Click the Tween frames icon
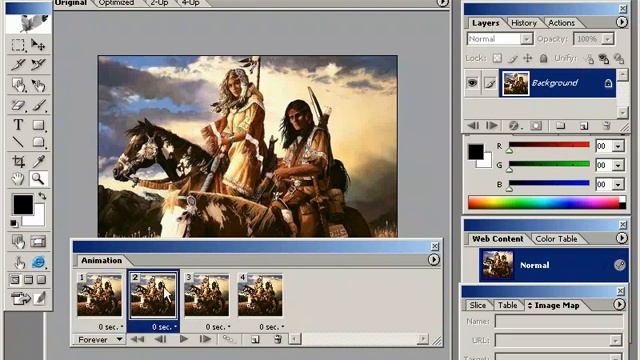 pyautogui.click(x=228, y=339)
